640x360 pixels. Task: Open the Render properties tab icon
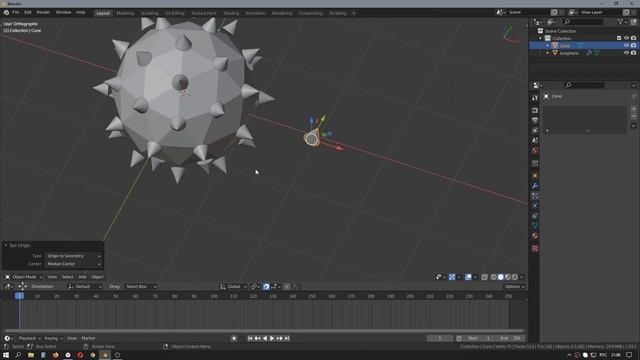[x=535, y=111]
